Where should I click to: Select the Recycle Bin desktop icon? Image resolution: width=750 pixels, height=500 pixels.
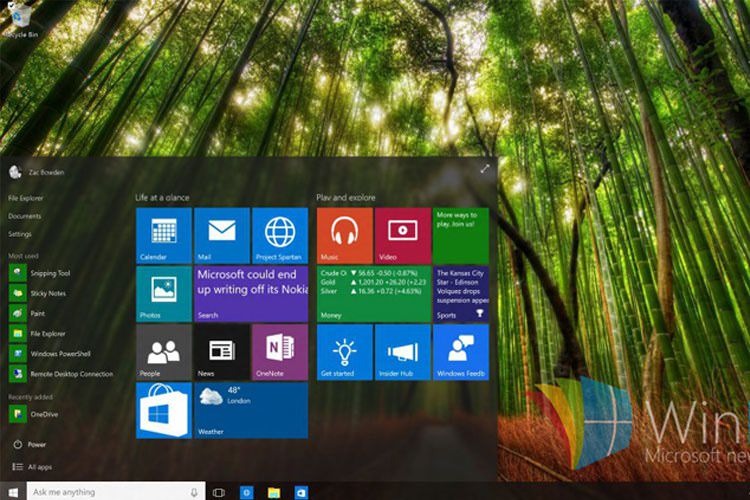21,21
